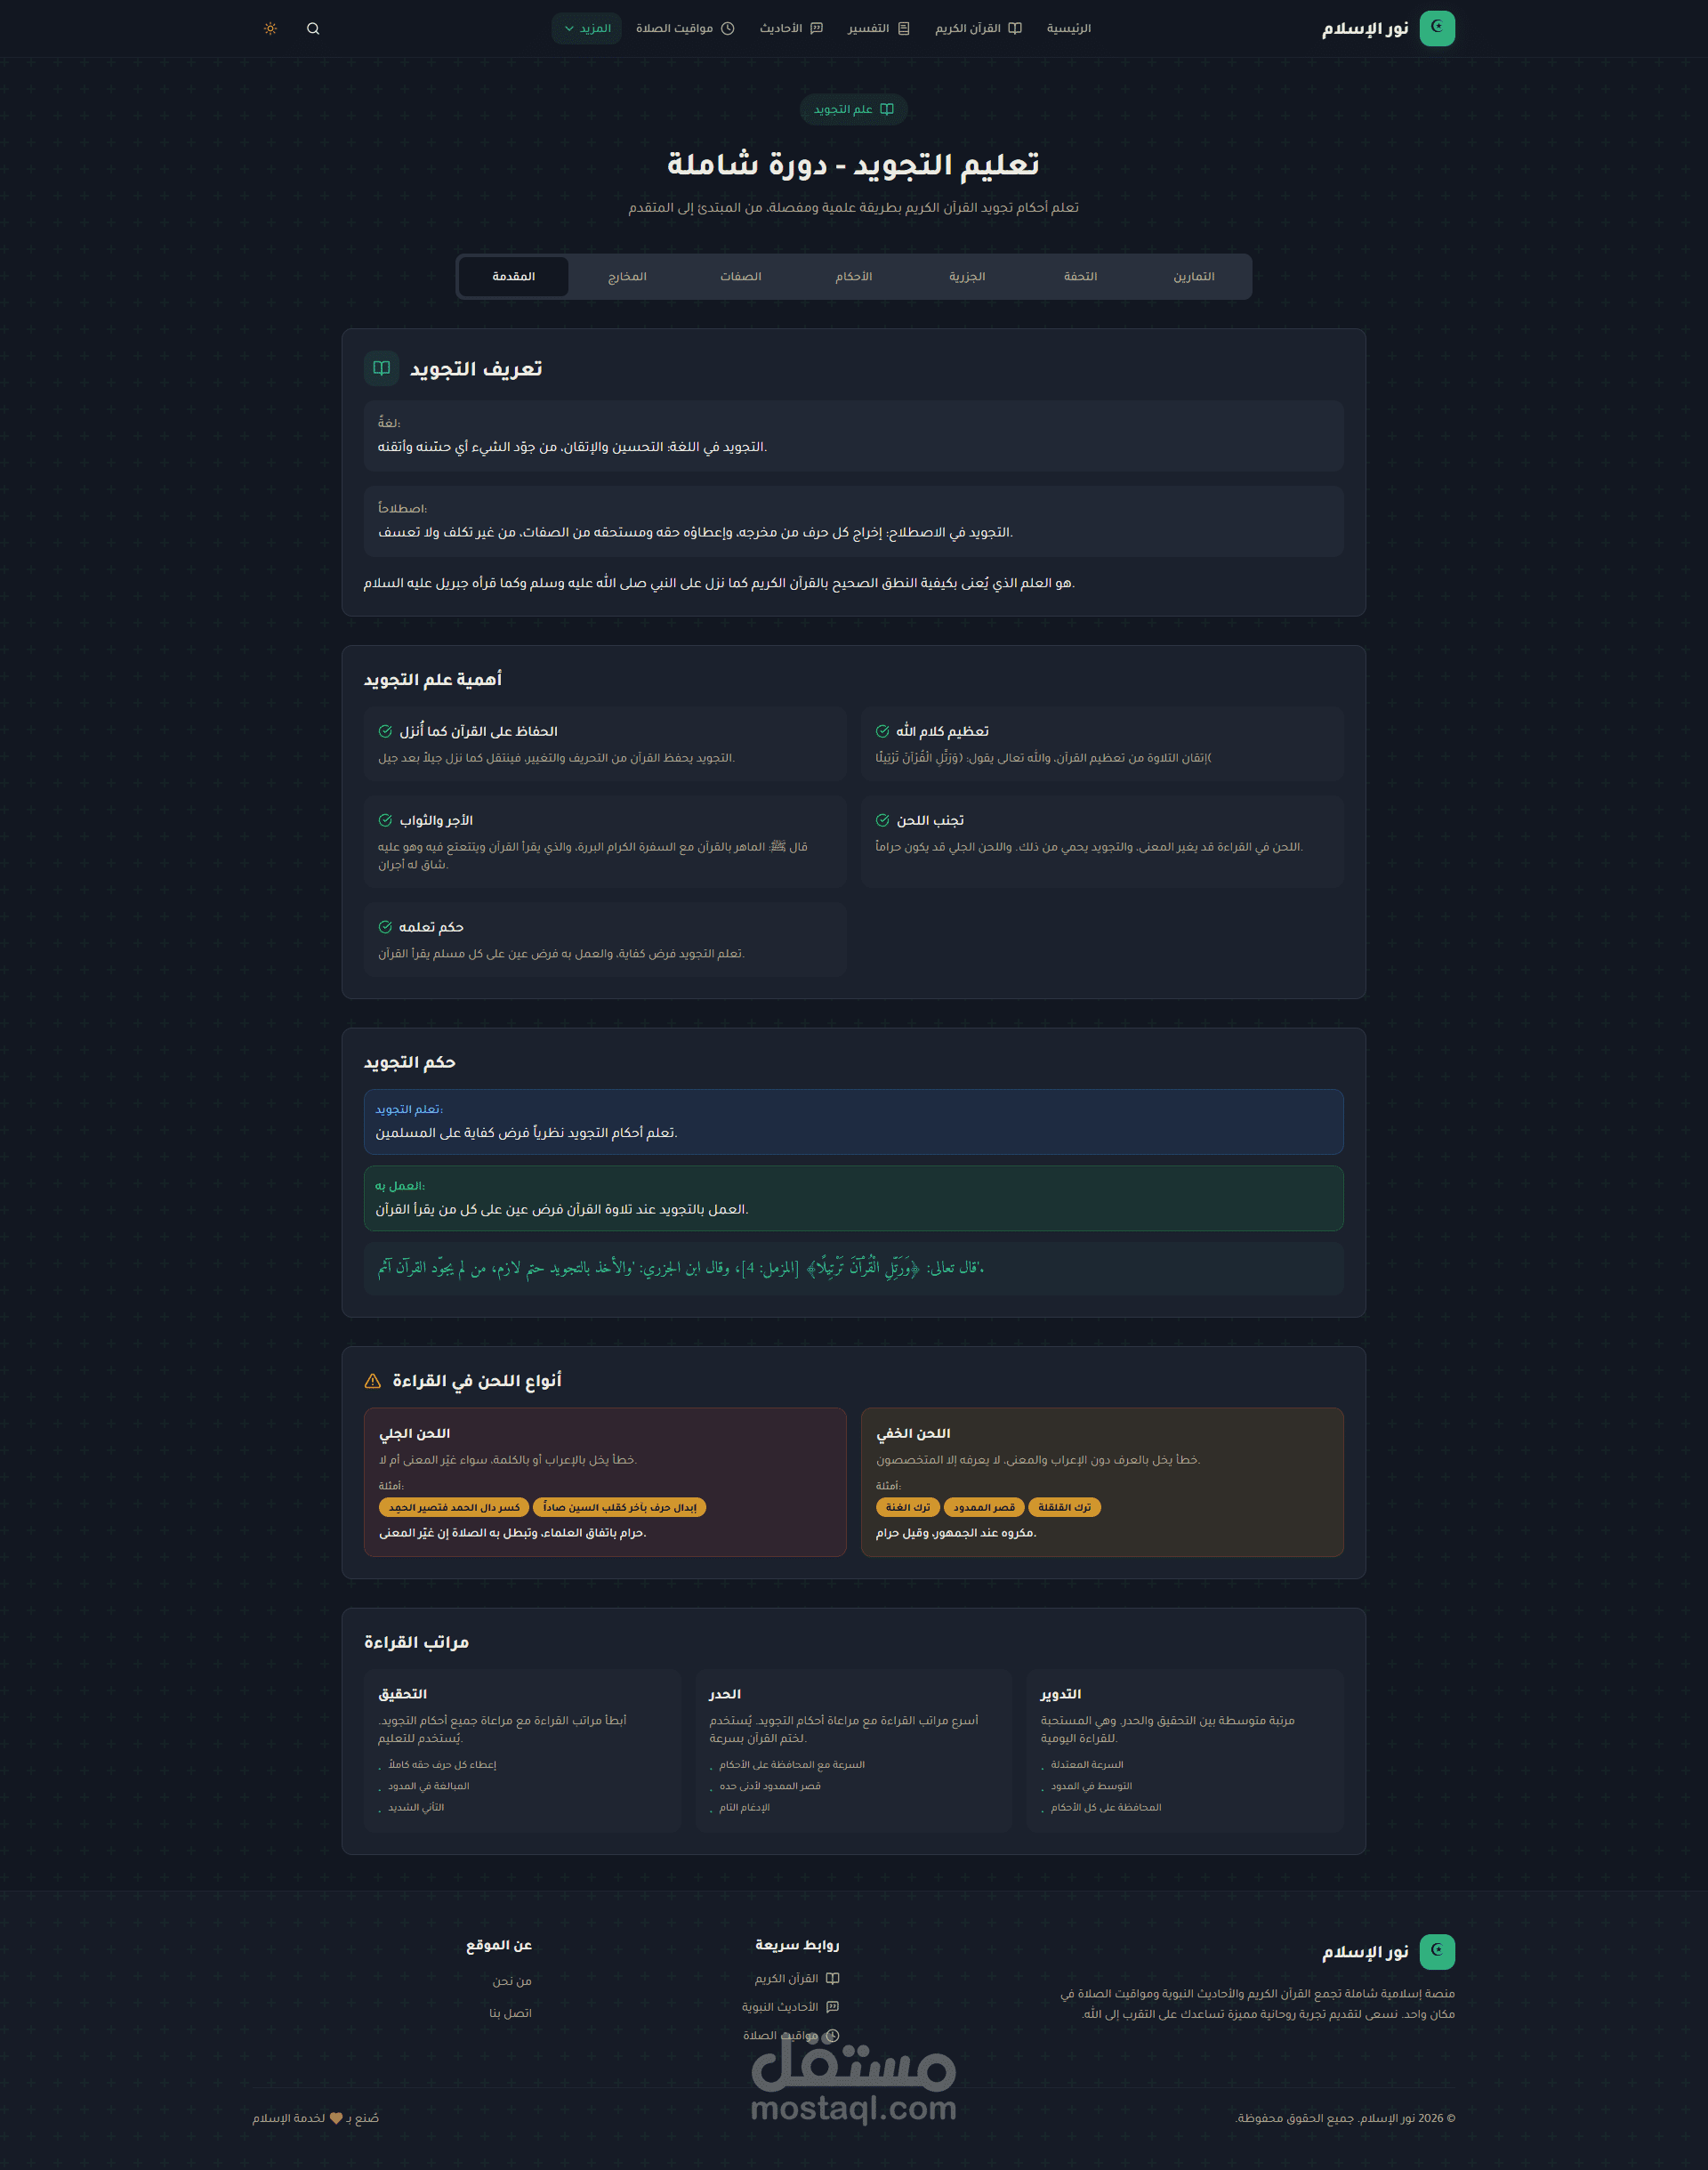The width and height of the screenshot is (1708, 2170).
Task: Click warning triangle icon by أنواع اللحن
Action: (x=373, y=1381)
